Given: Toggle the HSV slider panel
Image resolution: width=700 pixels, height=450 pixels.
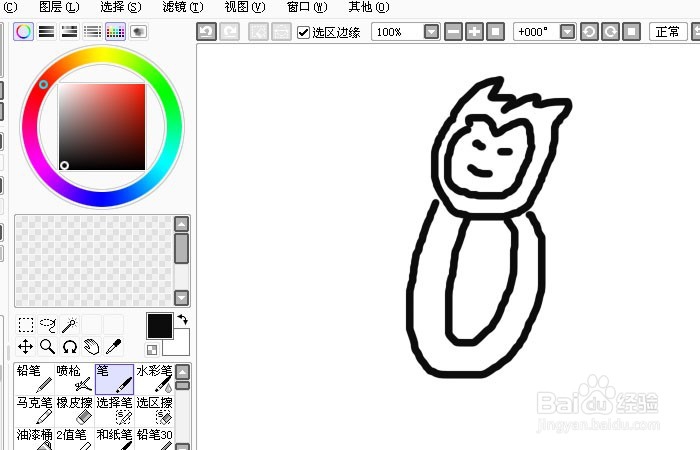Looking at the screenshot, I should point(69,32).
